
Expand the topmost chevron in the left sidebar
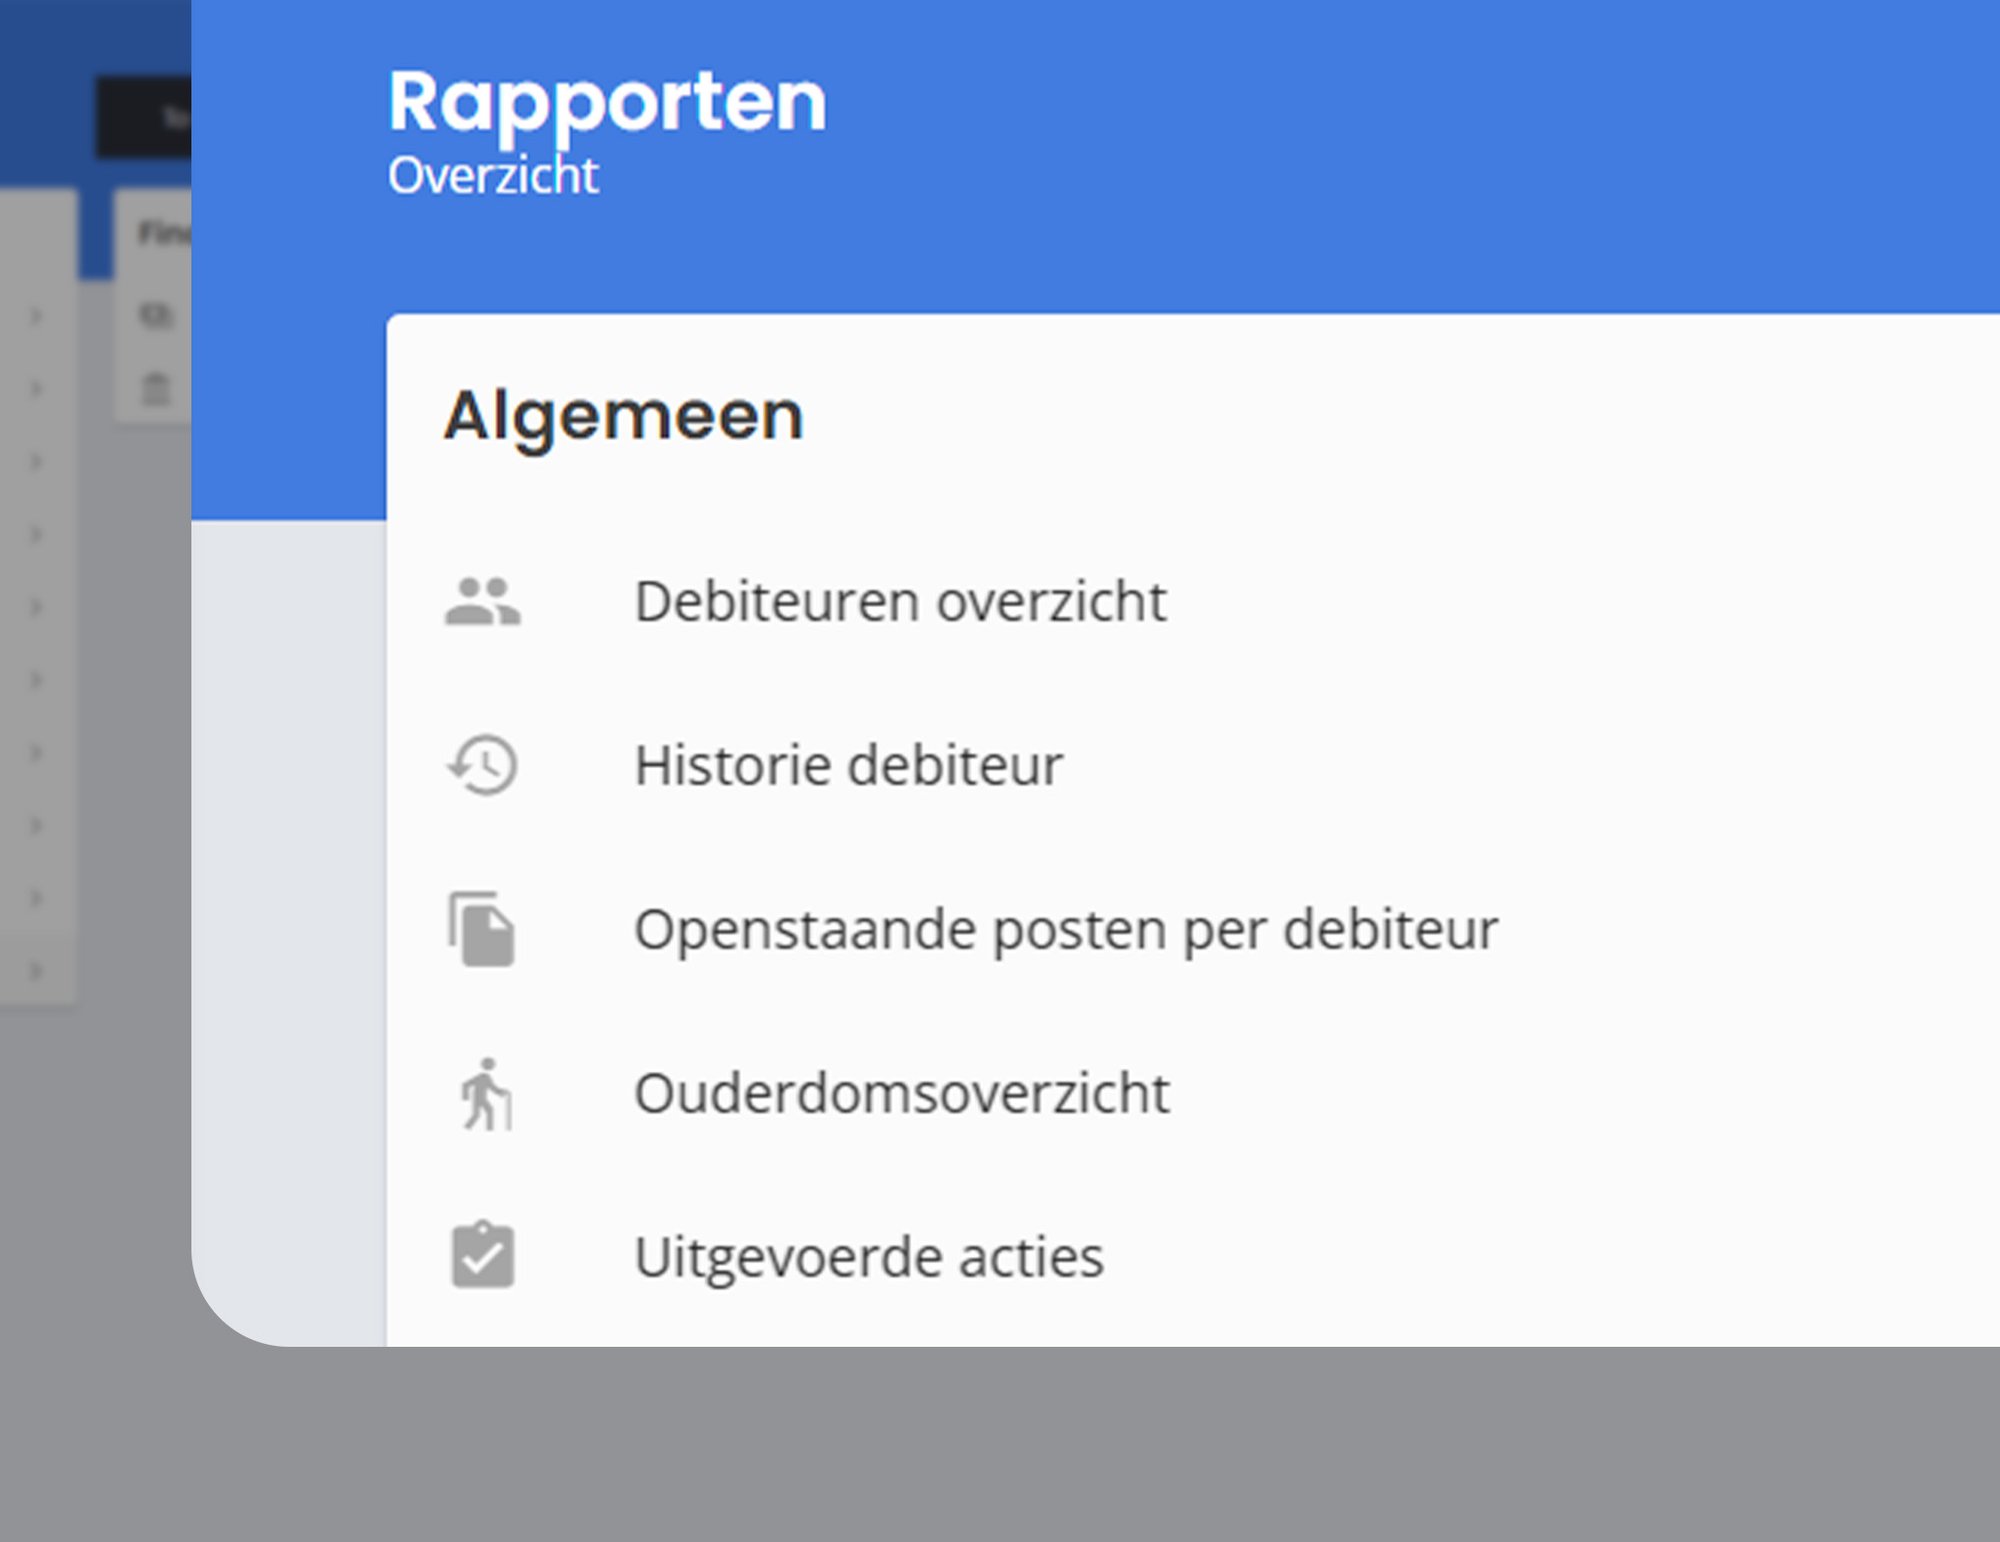pyautogui.click(x=37, y=315)
